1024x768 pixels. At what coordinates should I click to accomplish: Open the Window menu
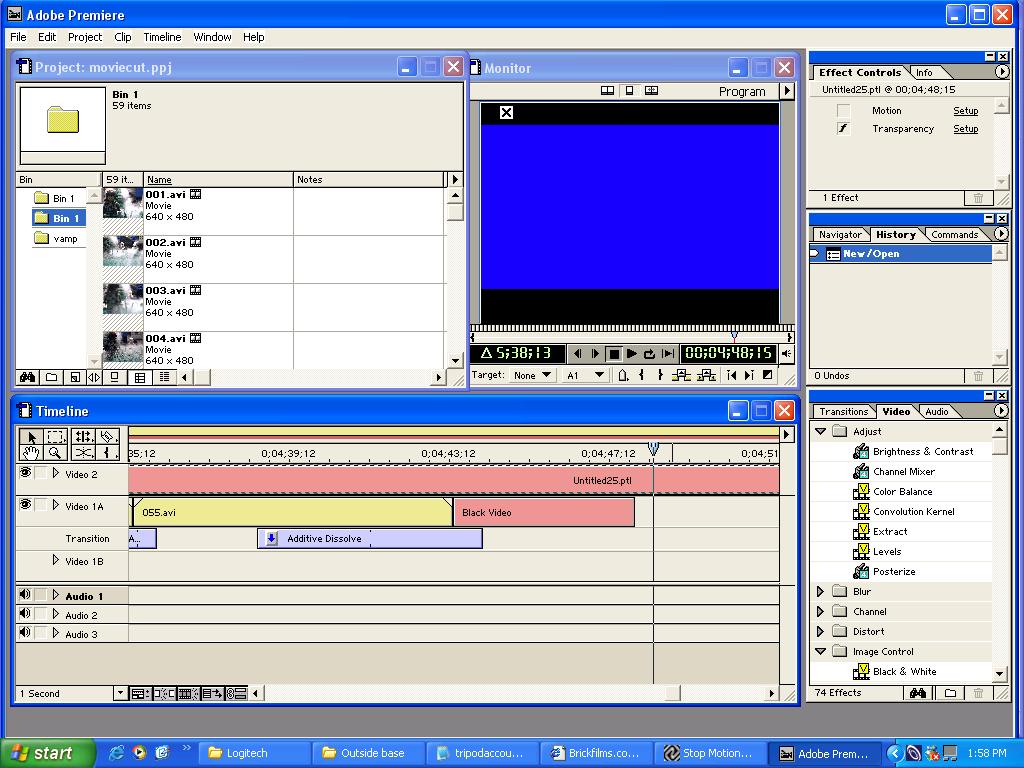pos(212,37)
